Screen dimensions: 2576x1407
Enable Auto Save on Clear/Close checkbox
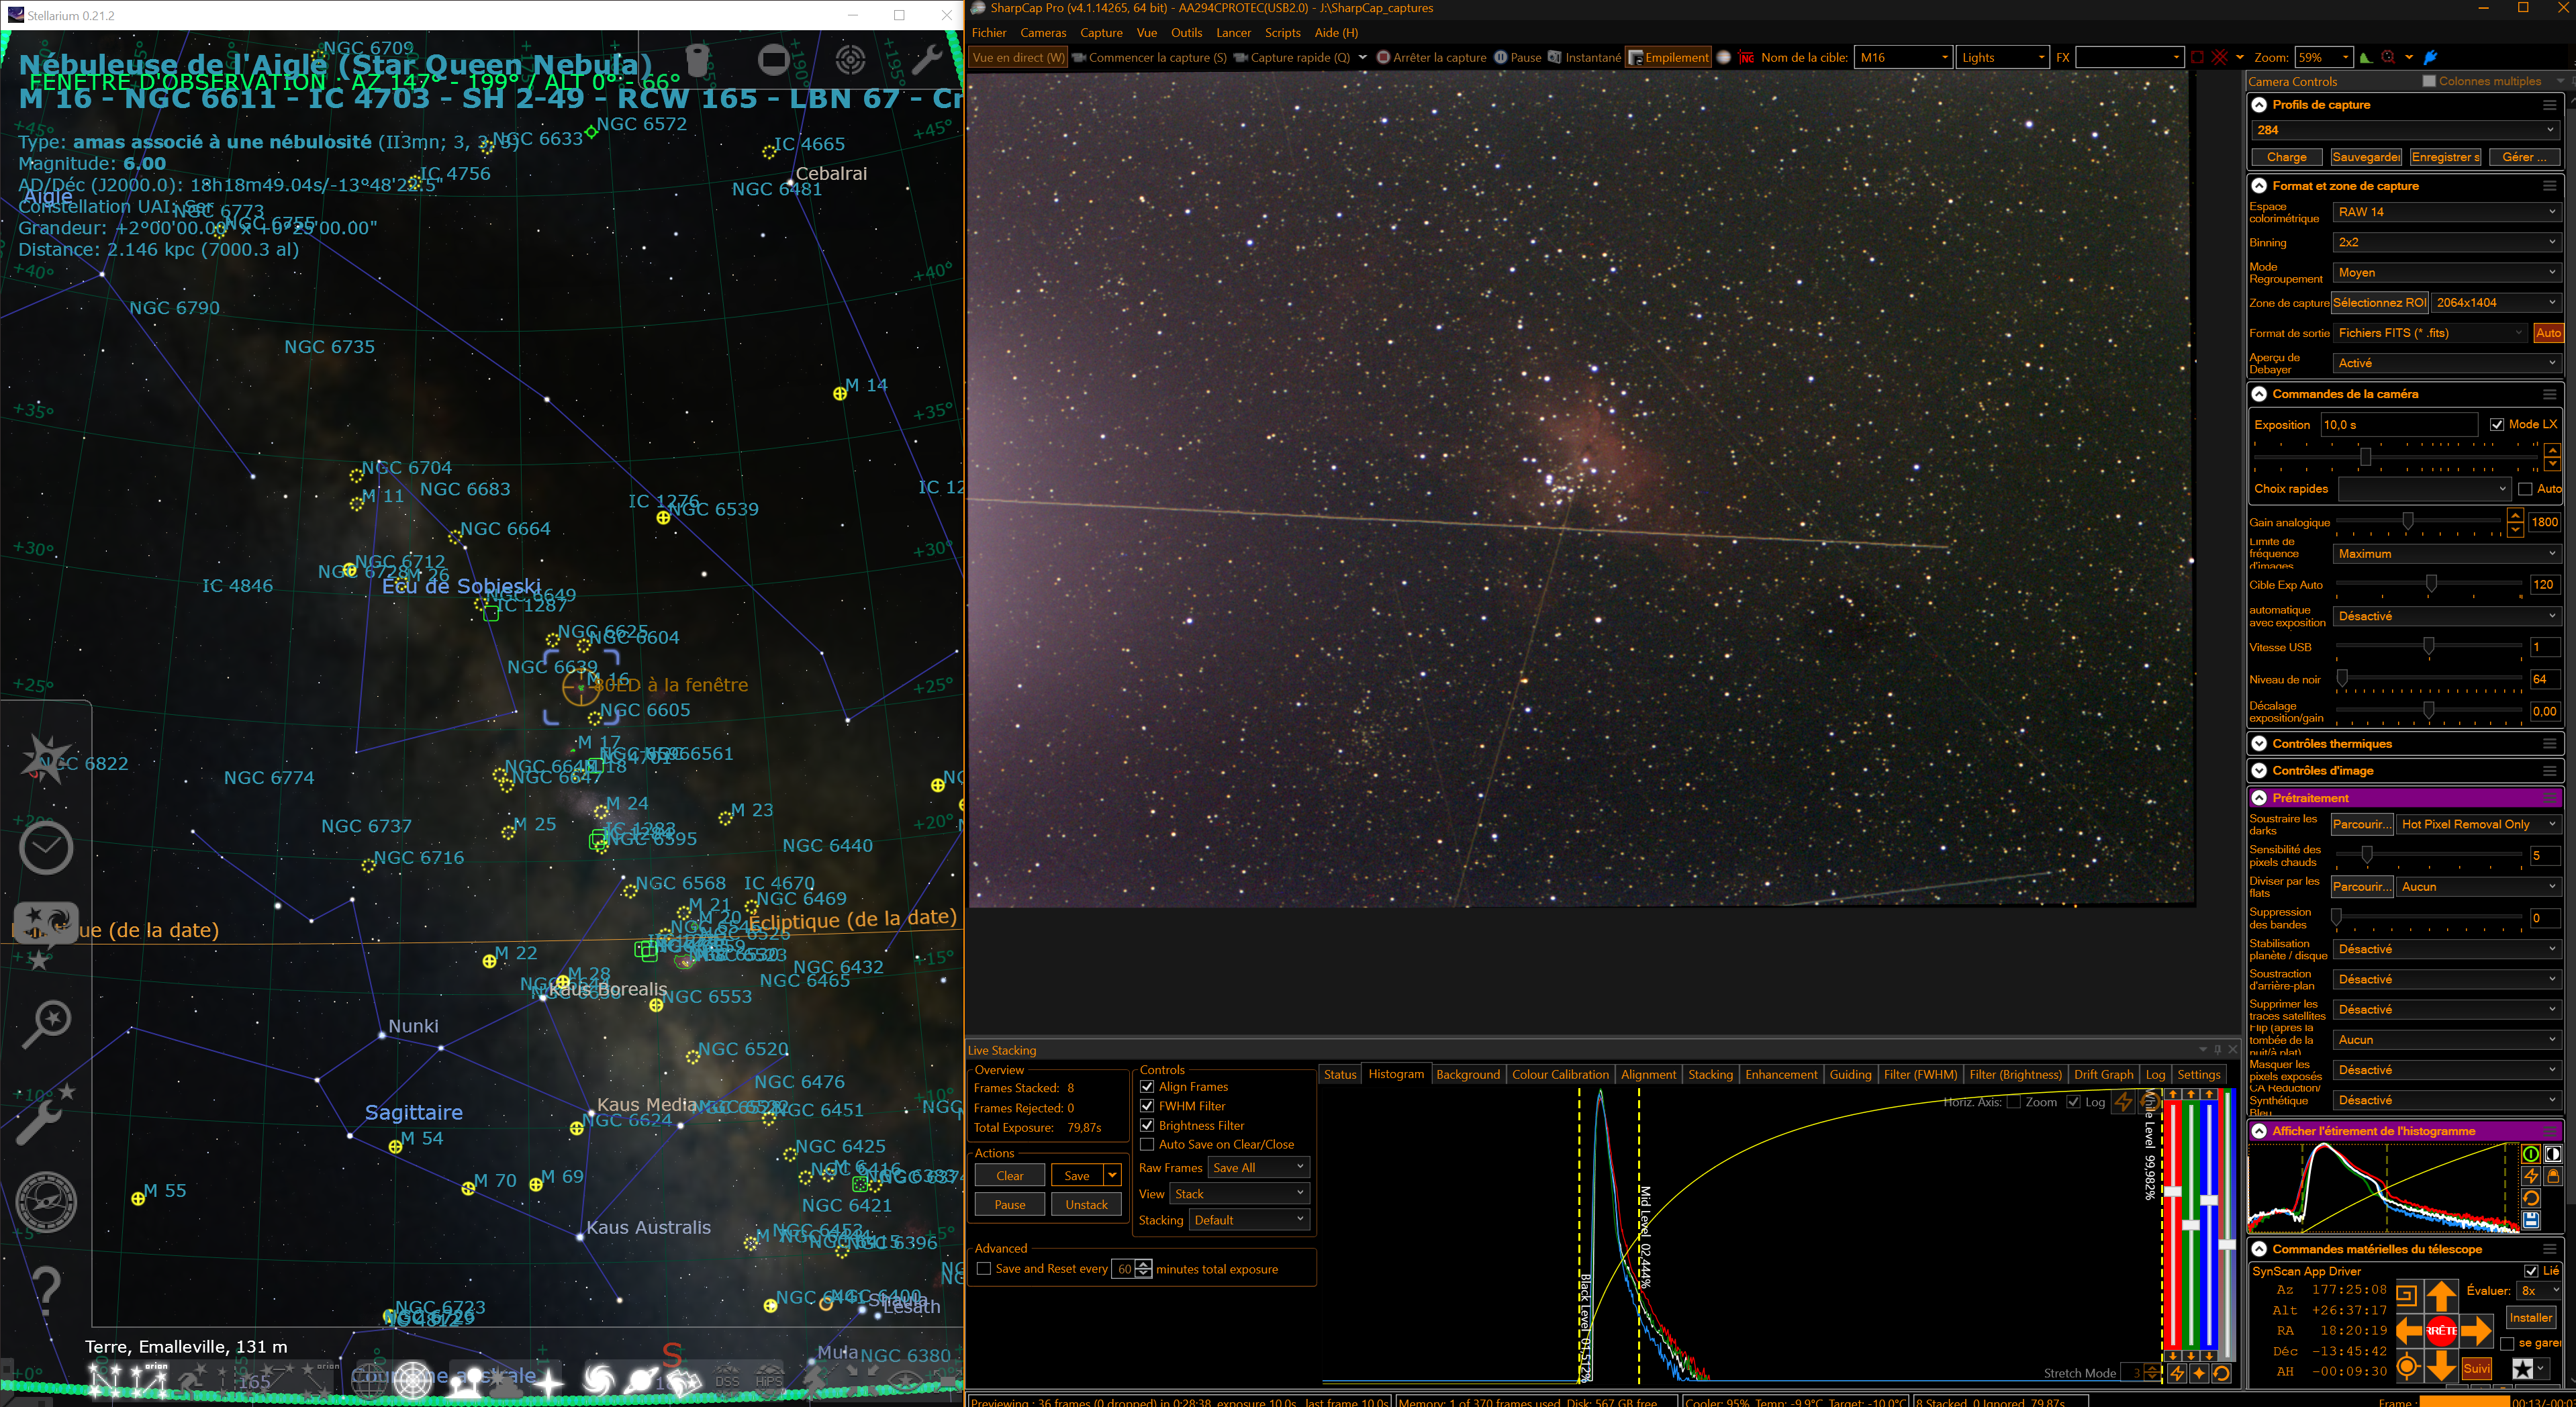pos(1147,1145)
